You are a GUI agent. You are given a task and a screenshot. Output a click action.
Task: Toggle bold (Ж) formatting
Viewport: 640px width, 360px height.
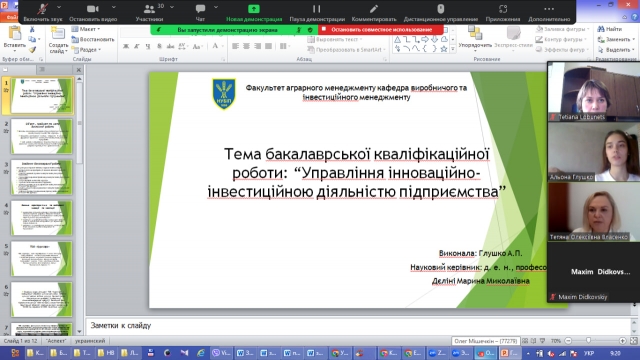click(126, 46)
